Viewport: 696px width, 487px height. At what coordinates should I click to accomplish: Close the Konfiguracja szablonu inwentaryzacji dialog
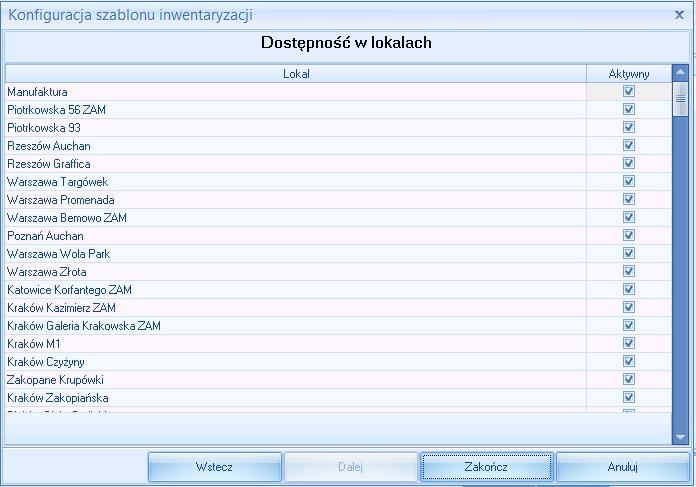(x=679, y=15)
